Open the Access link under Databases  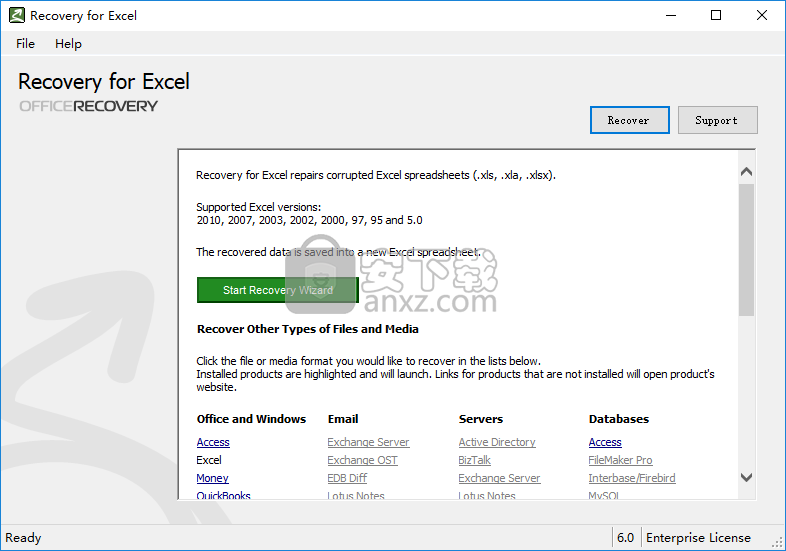click(x=605, y=442)
